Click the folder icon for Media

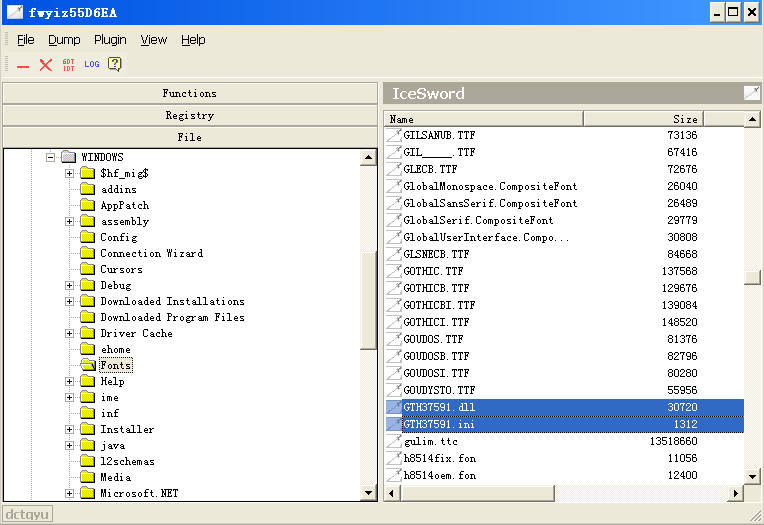pyautogui.click(x=88, y=477)
